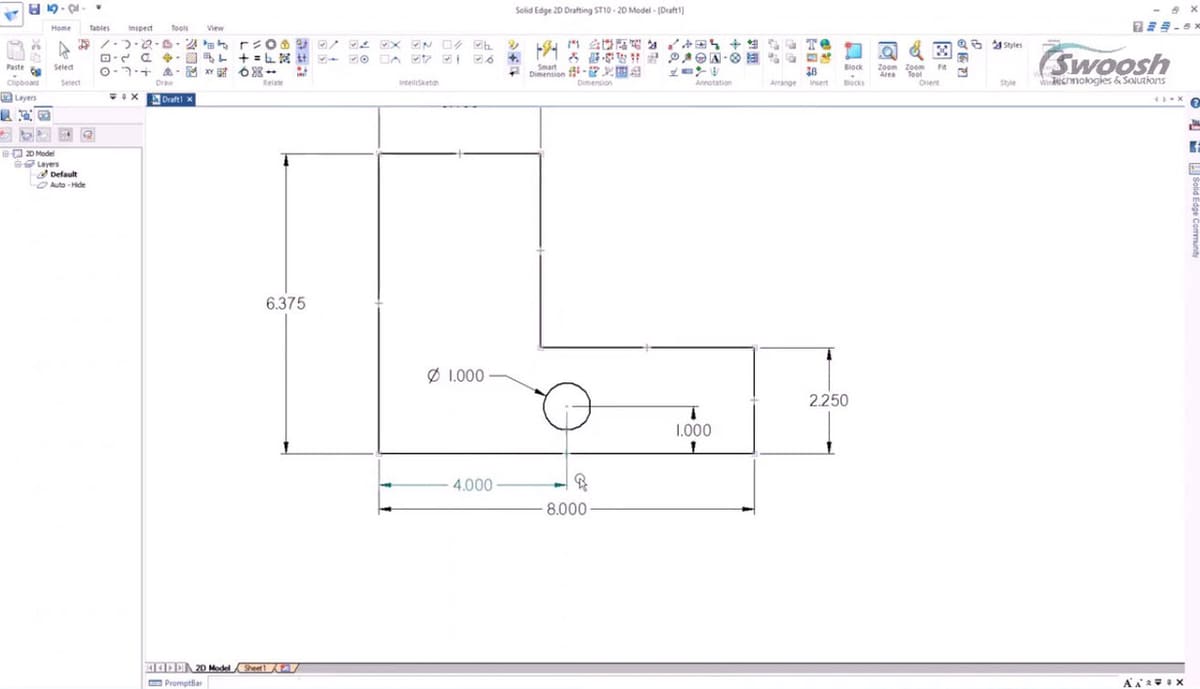
Task: Open the Line tool dropdown arrow
Action: (115, 44)
